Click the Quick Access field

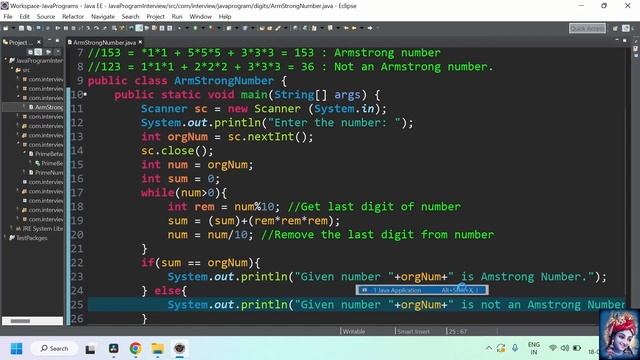(x=587, y=28)
